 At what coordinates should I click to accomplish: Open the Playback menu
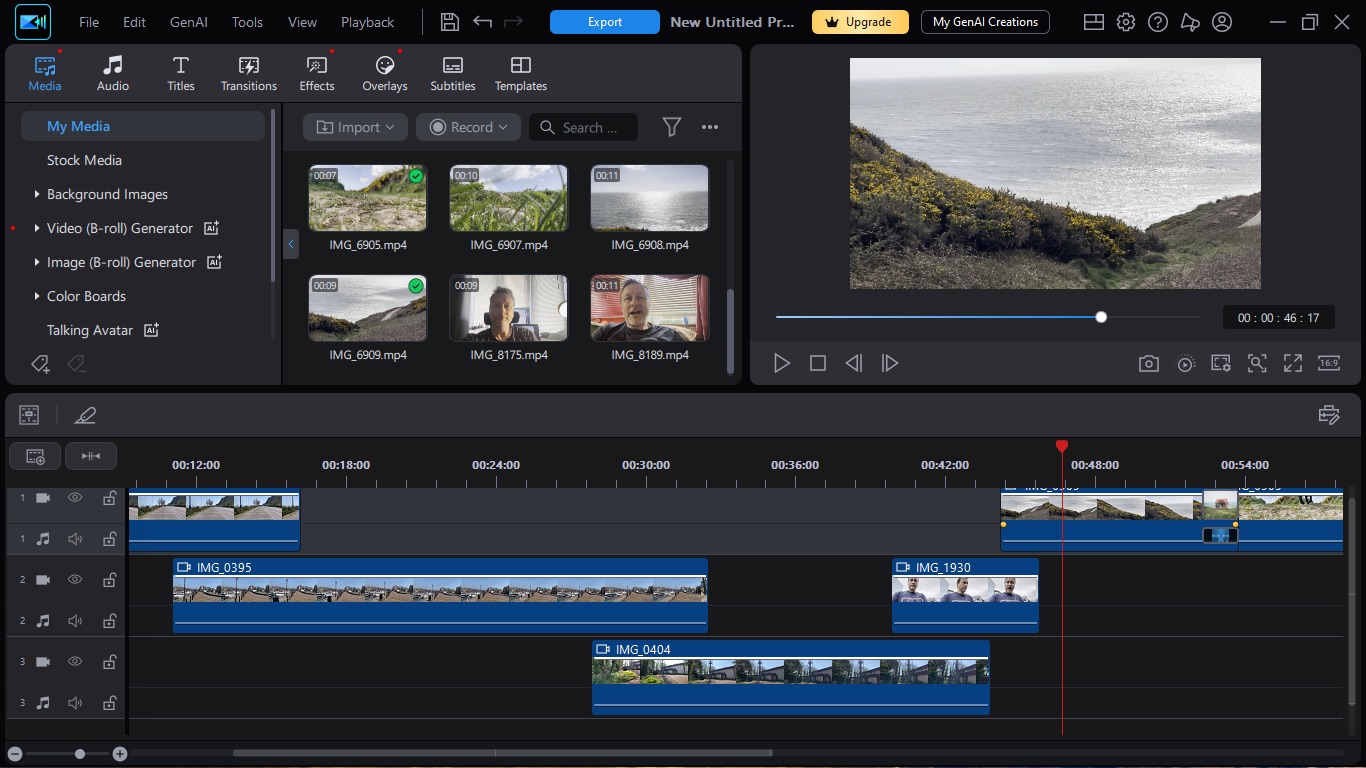pos(367,22)
